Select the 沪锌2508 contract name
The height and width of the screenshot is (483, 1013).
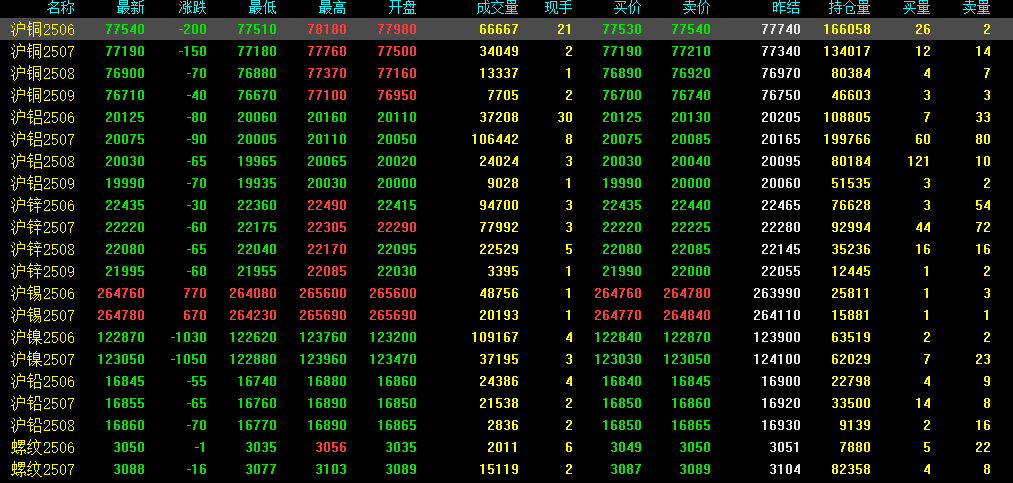click(43, 249)
